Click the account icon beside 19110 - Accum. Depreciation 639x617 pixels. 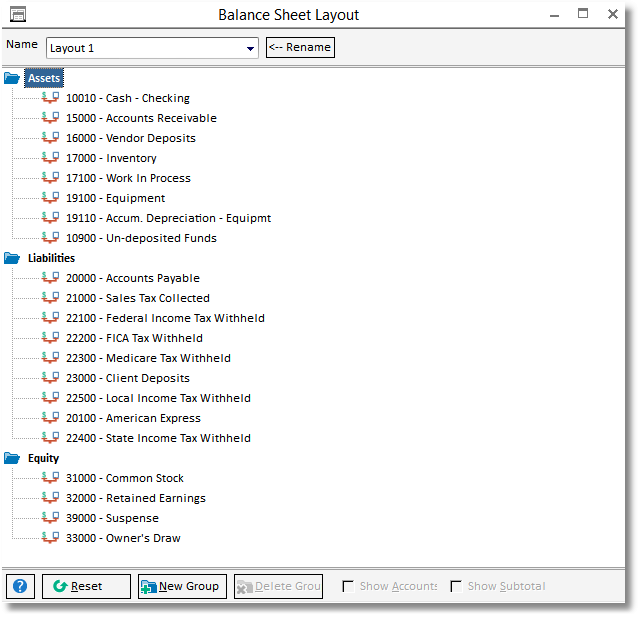(51, 218)
